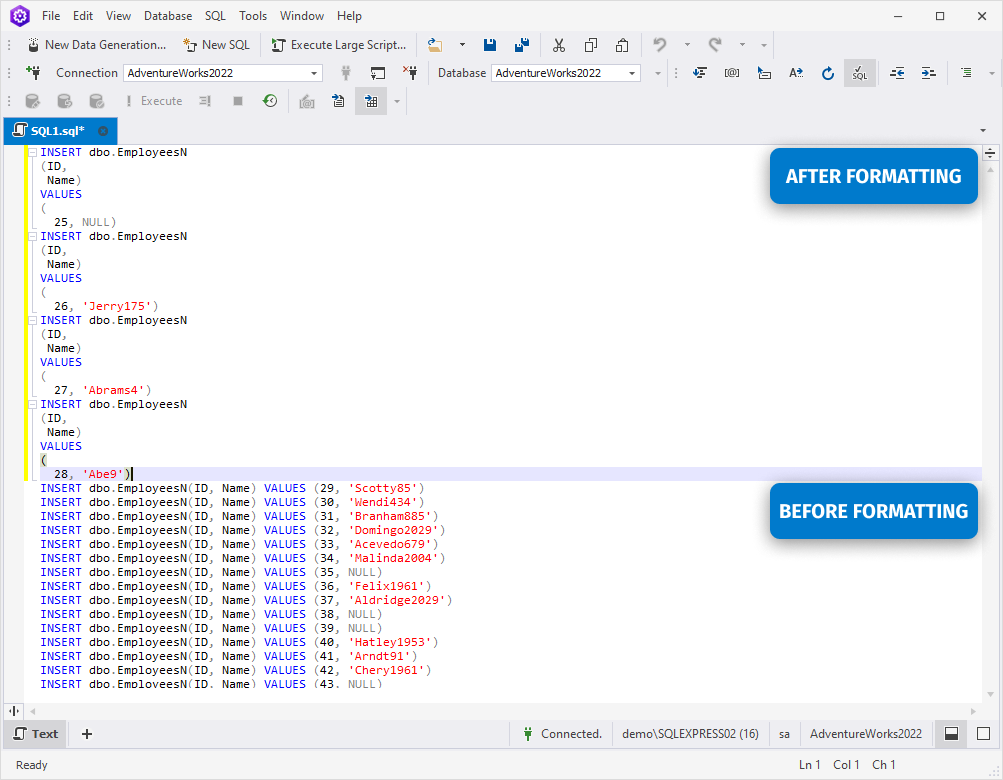Click the Paste icon in toolbar
The height and width of the screenshot is (780, 1003).
[622, 45]
